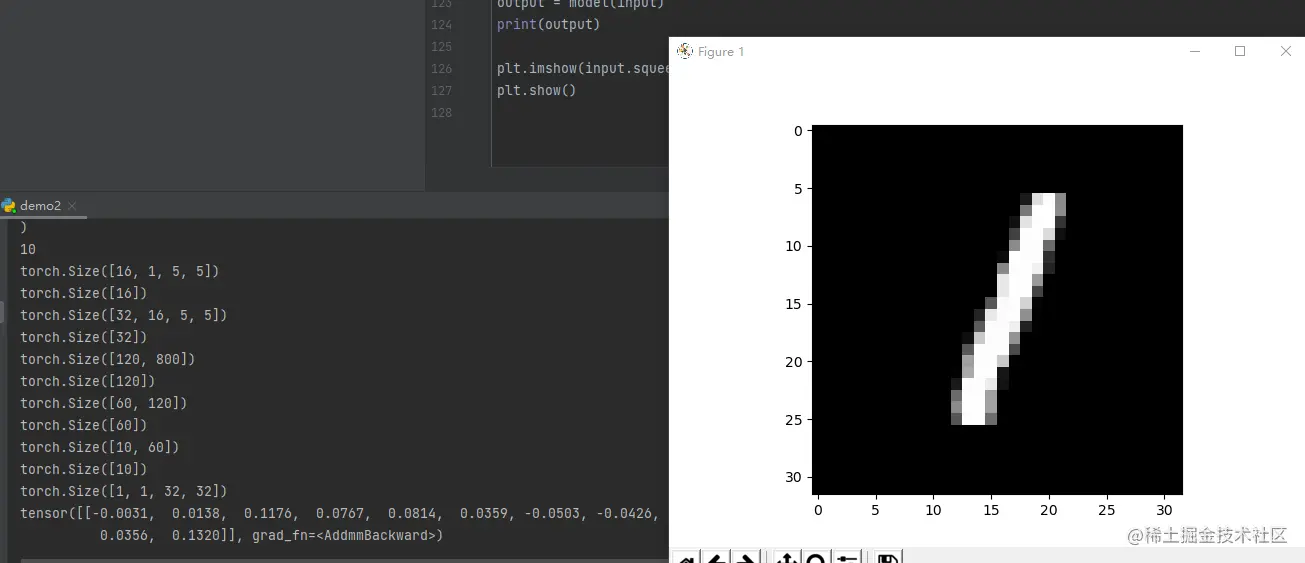
Task: Close the Figure 1 window
Action: pyautogui.click(x=1286, y=51)
